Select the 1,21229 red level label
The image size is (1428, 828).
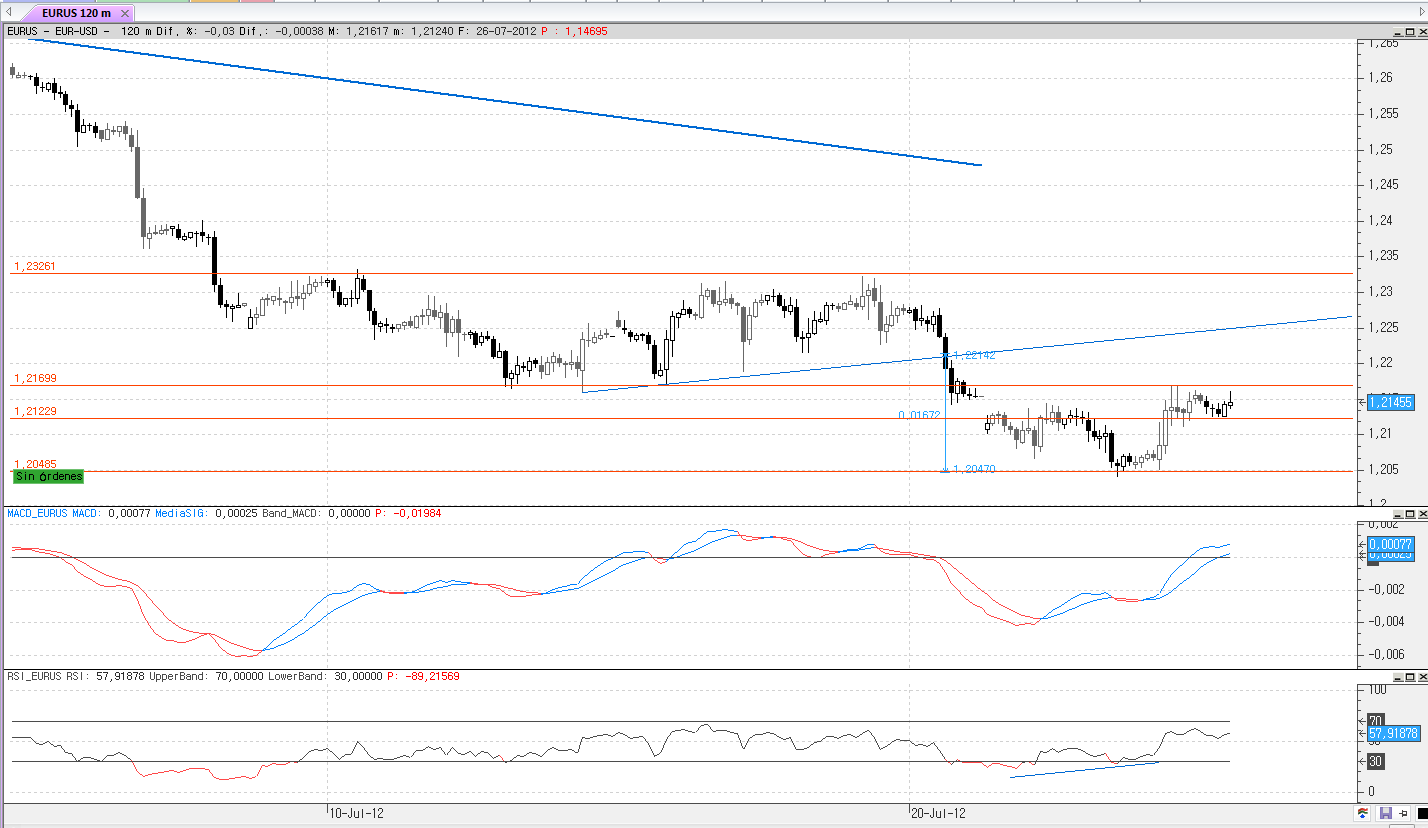coord(35,412)
